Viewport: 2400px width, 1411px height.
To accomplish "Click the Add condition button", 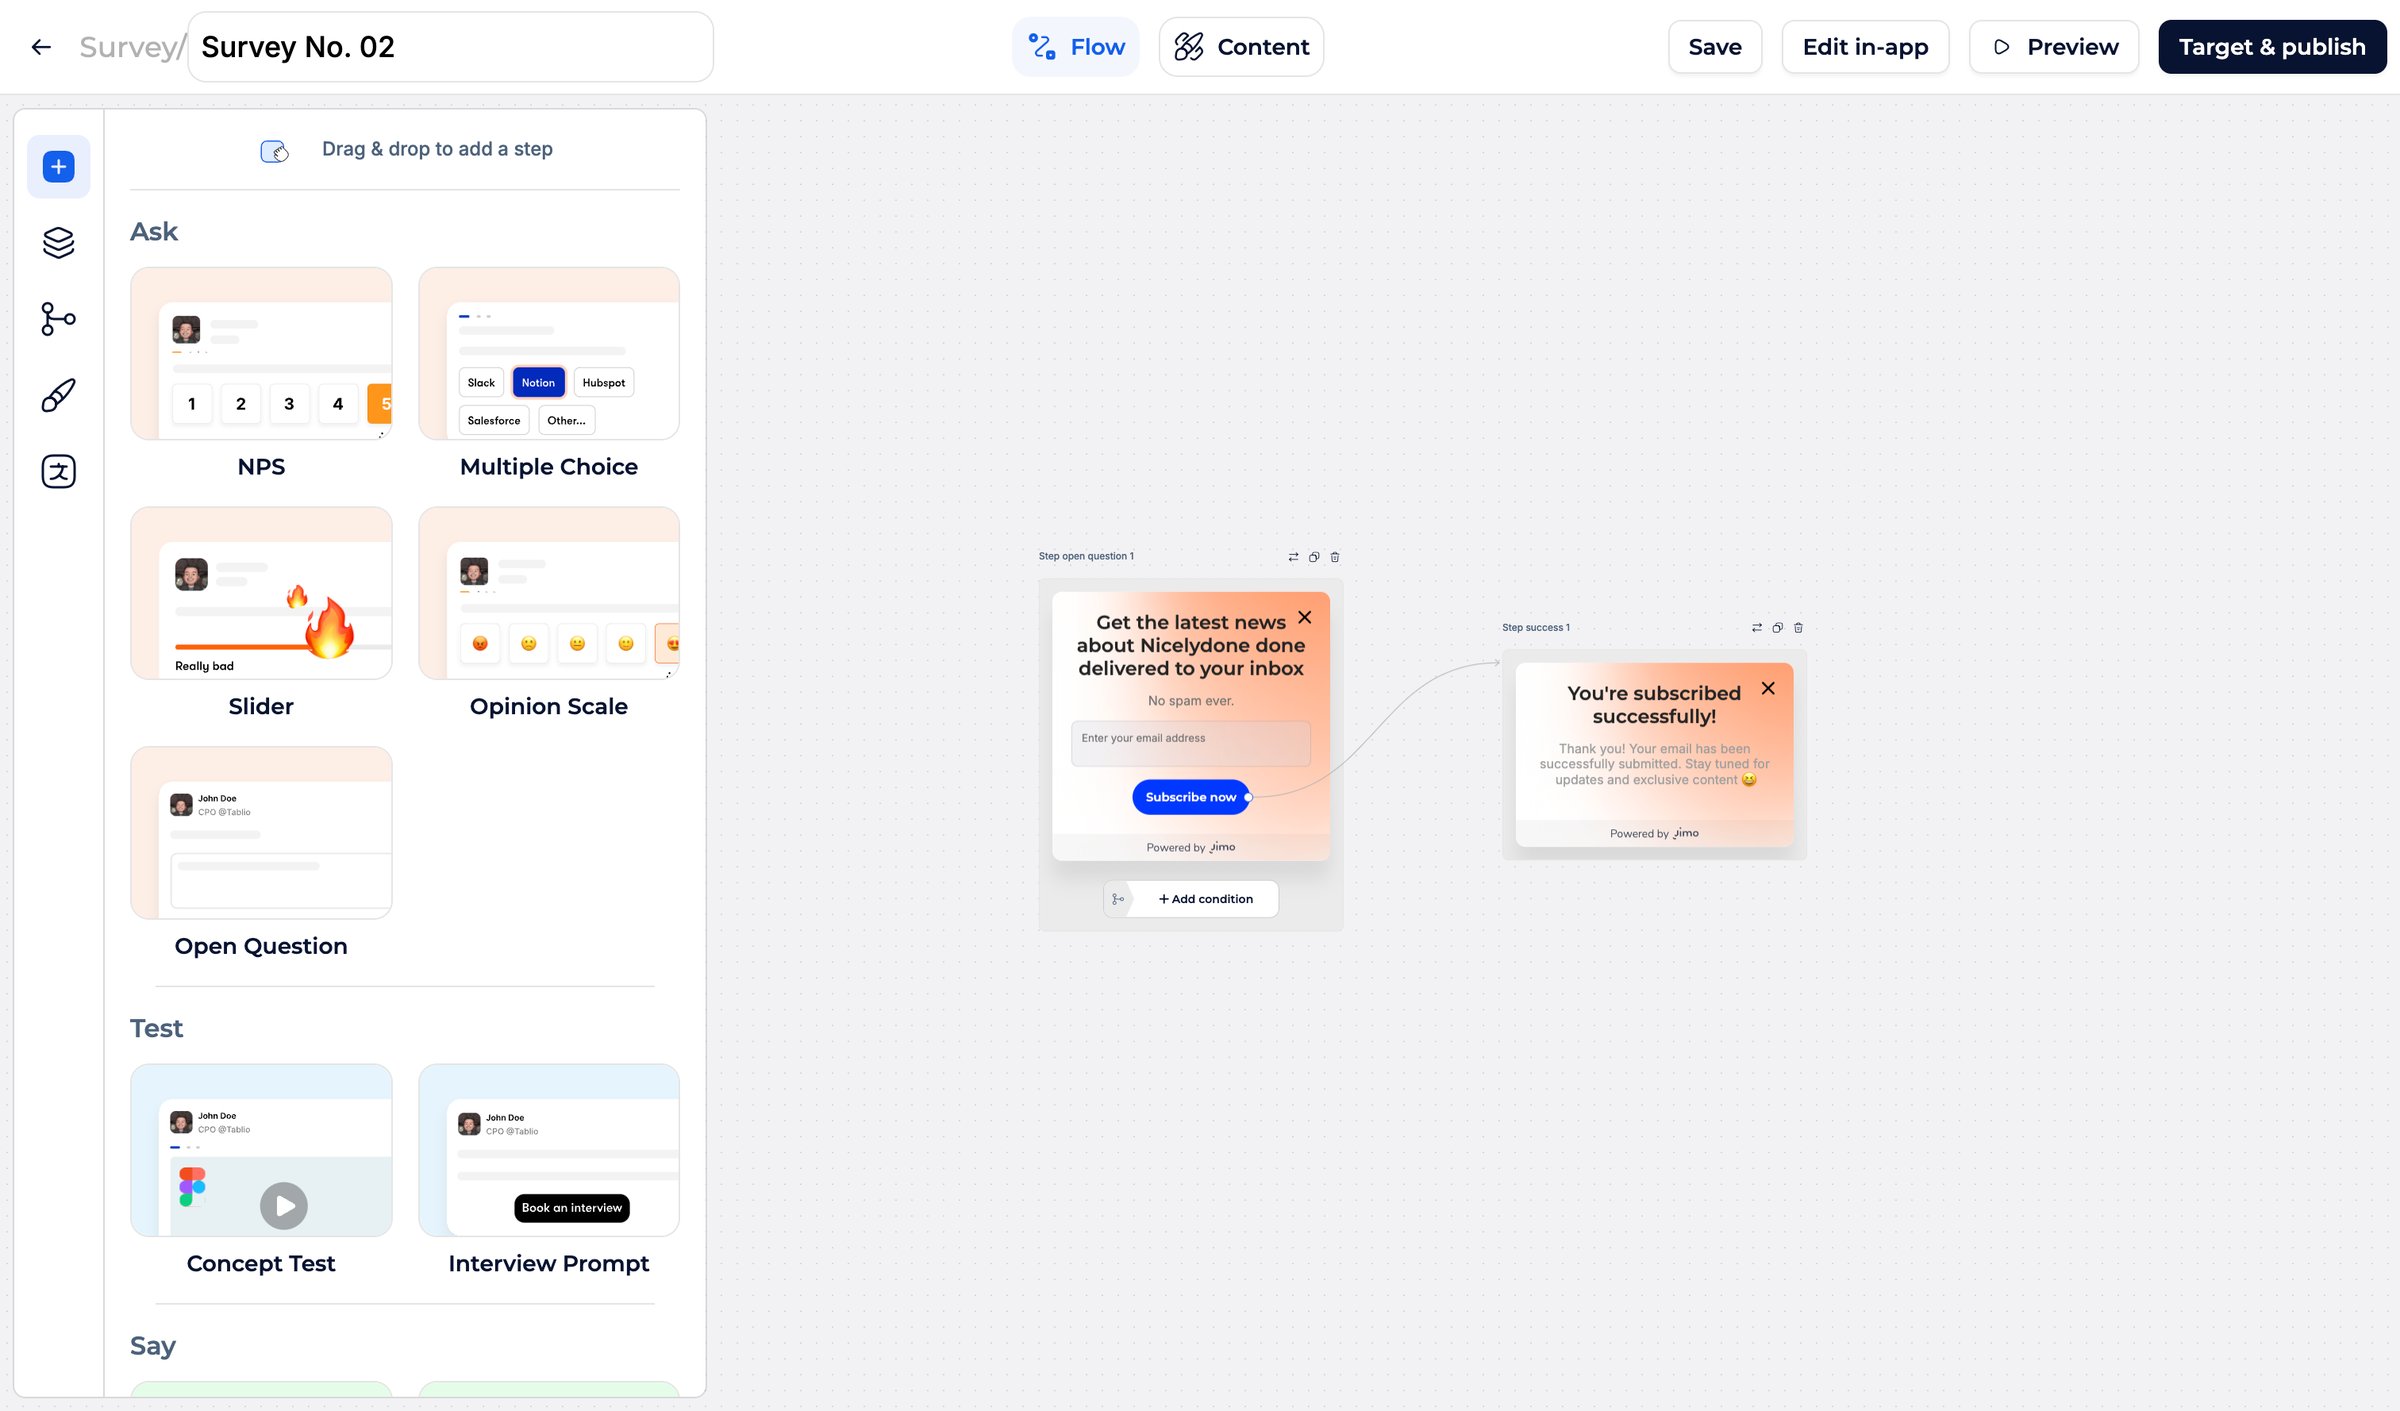I will click(x=1205, y=899).
